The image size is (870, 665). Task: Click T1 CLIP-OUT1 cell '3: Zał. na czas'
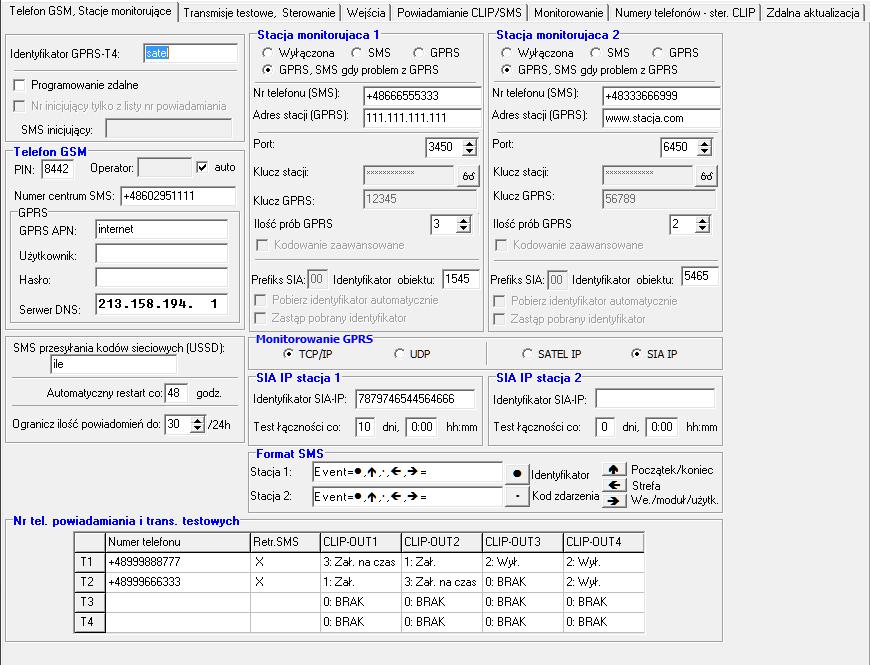click(361, 562)
